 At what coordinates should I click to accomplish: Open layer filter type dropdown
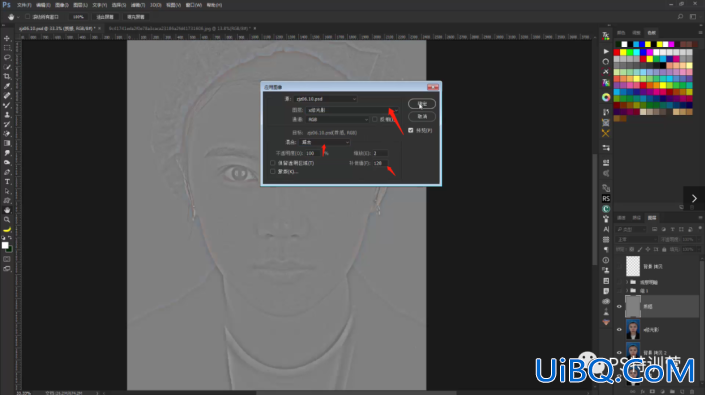click(631, 229)
